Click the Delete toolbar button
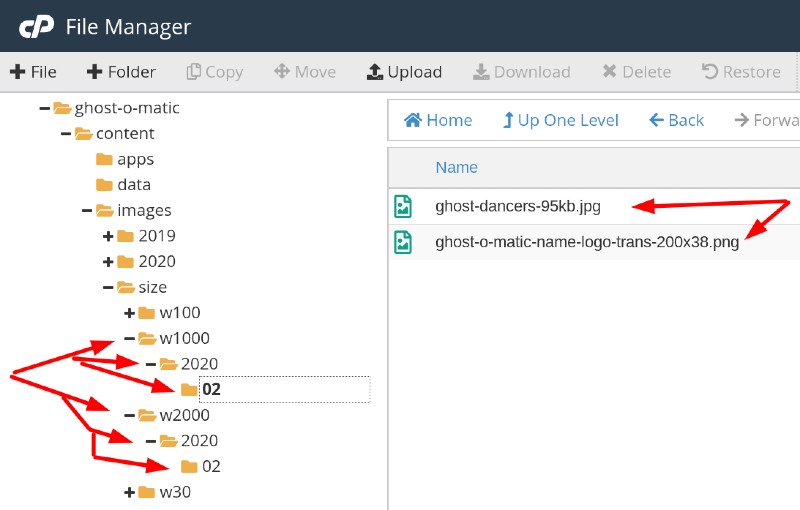 click(x=636, y=72)
